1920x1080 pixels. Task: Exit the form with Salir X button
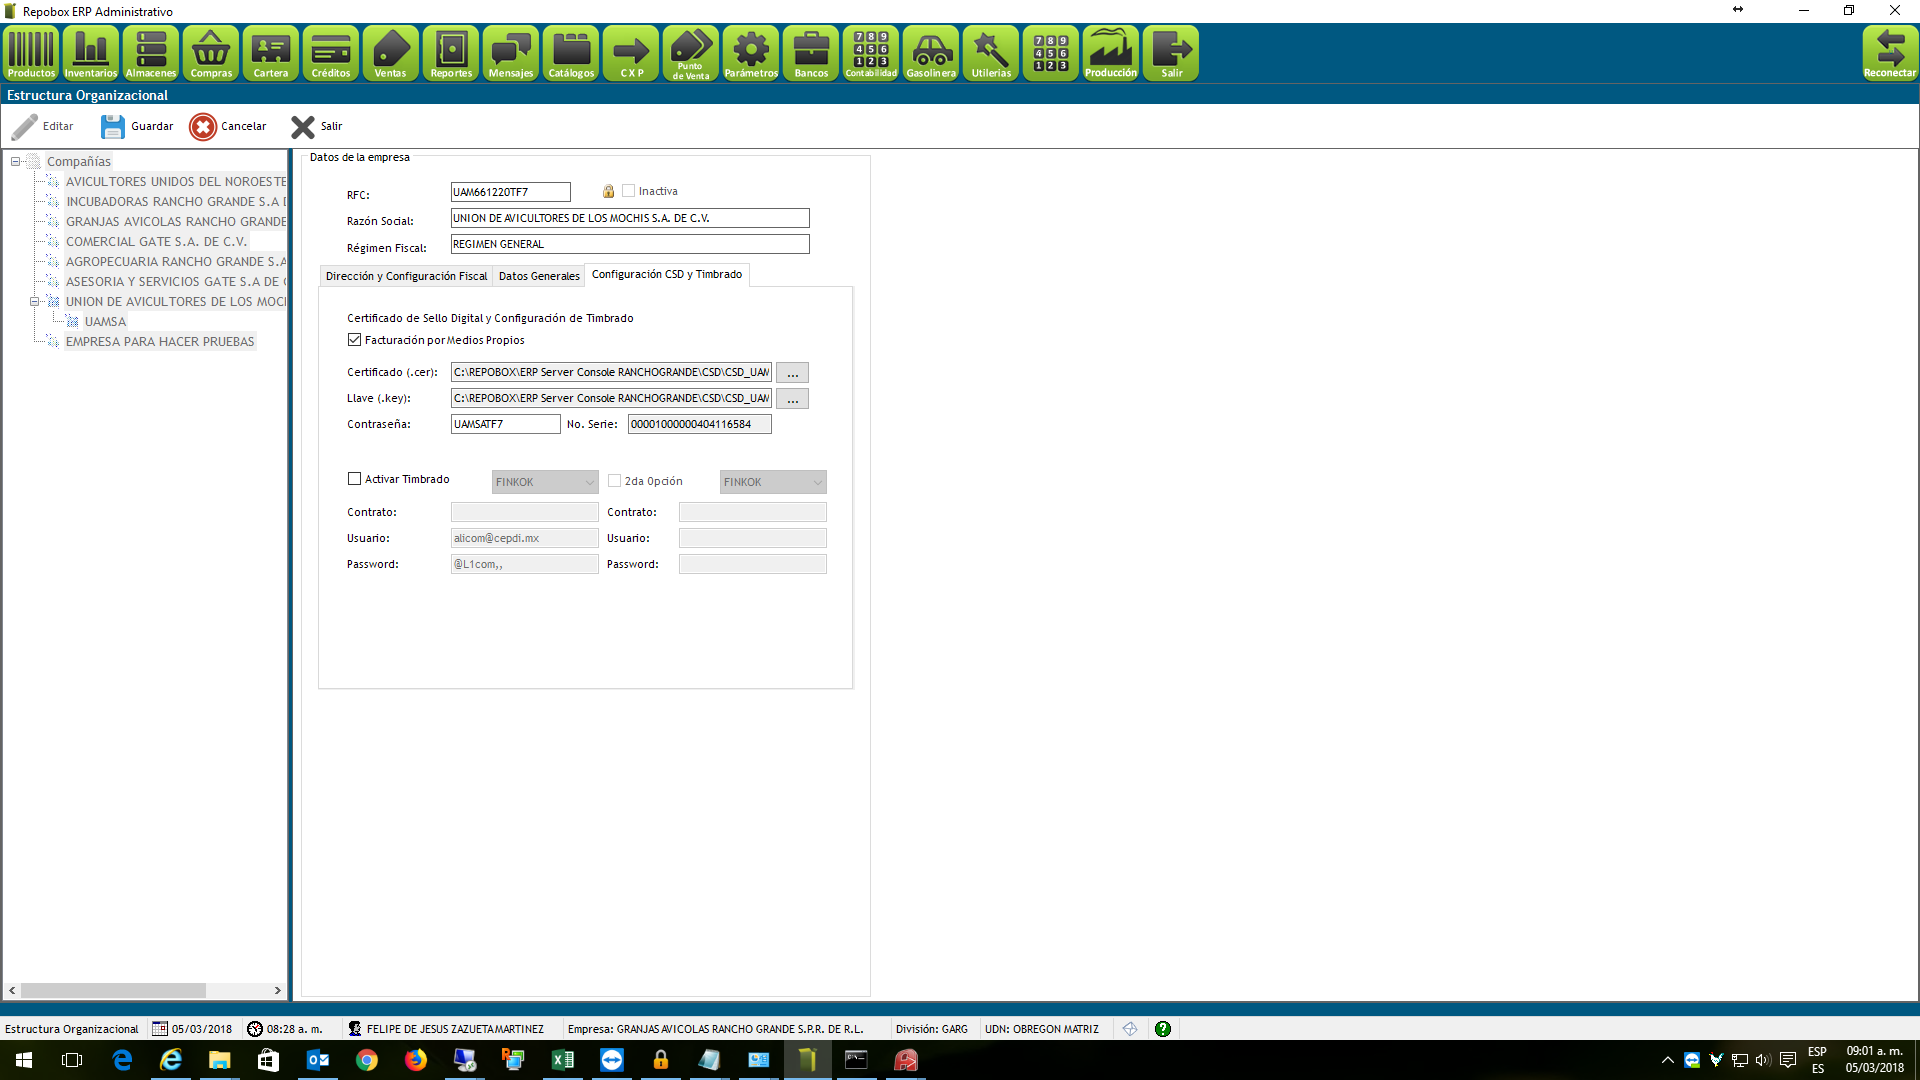pos(316,127)
